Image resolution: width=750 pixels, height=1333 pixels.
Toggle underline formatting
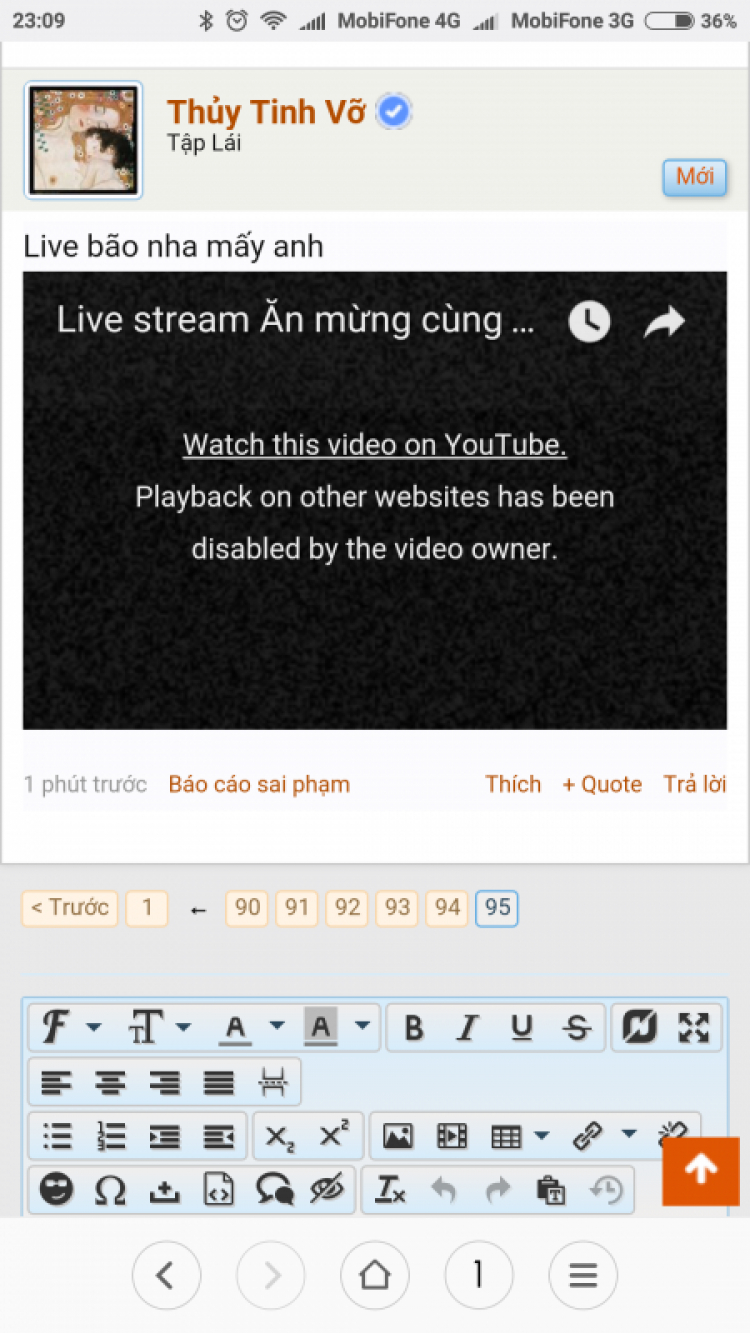coord(521,1028)
